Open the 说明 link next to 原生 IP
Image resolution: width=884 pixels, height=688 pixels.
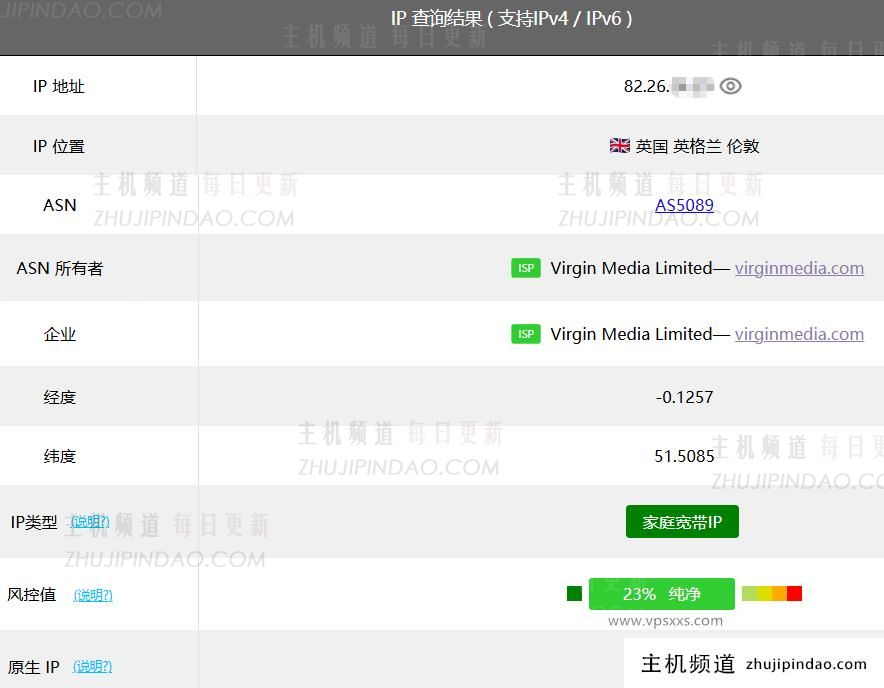[x=92, y=666]
